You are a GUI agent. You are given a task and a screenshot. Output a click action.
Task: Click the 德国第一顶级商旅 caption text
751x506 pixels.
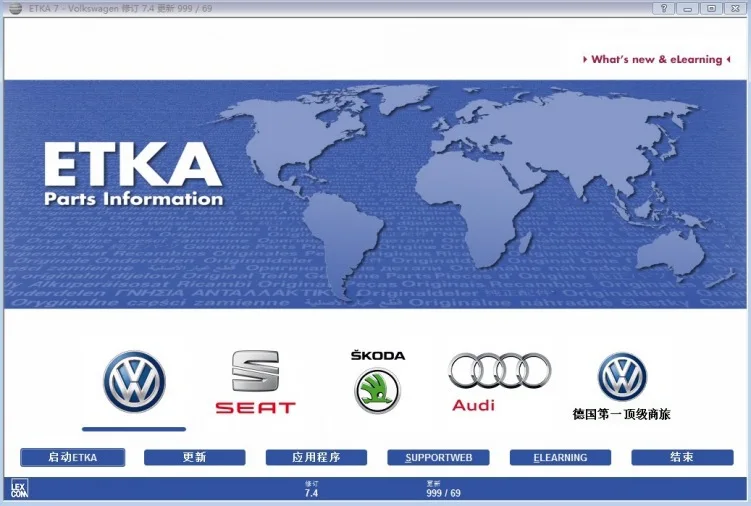pyautogui.click(x=622, y=414)
